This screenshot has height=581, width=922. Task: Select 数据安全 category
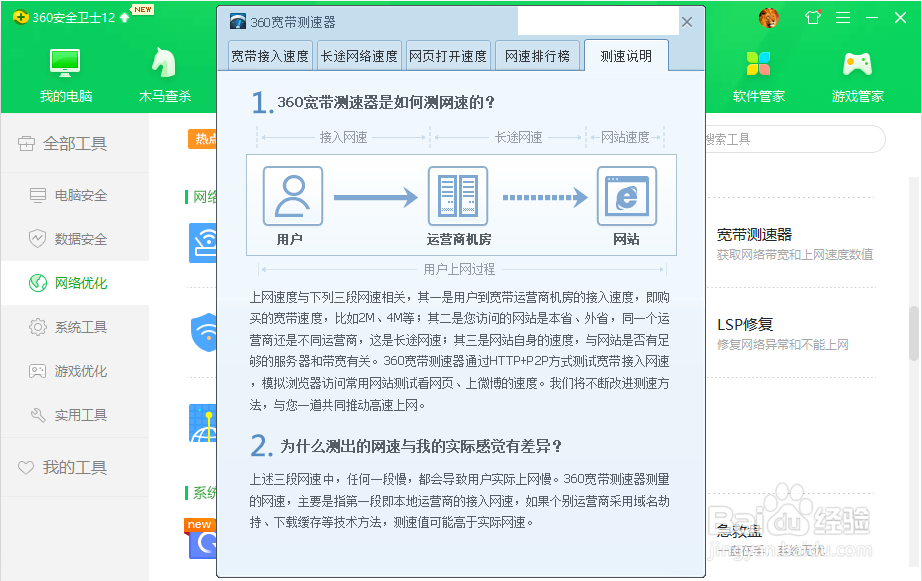pos(75,239)
